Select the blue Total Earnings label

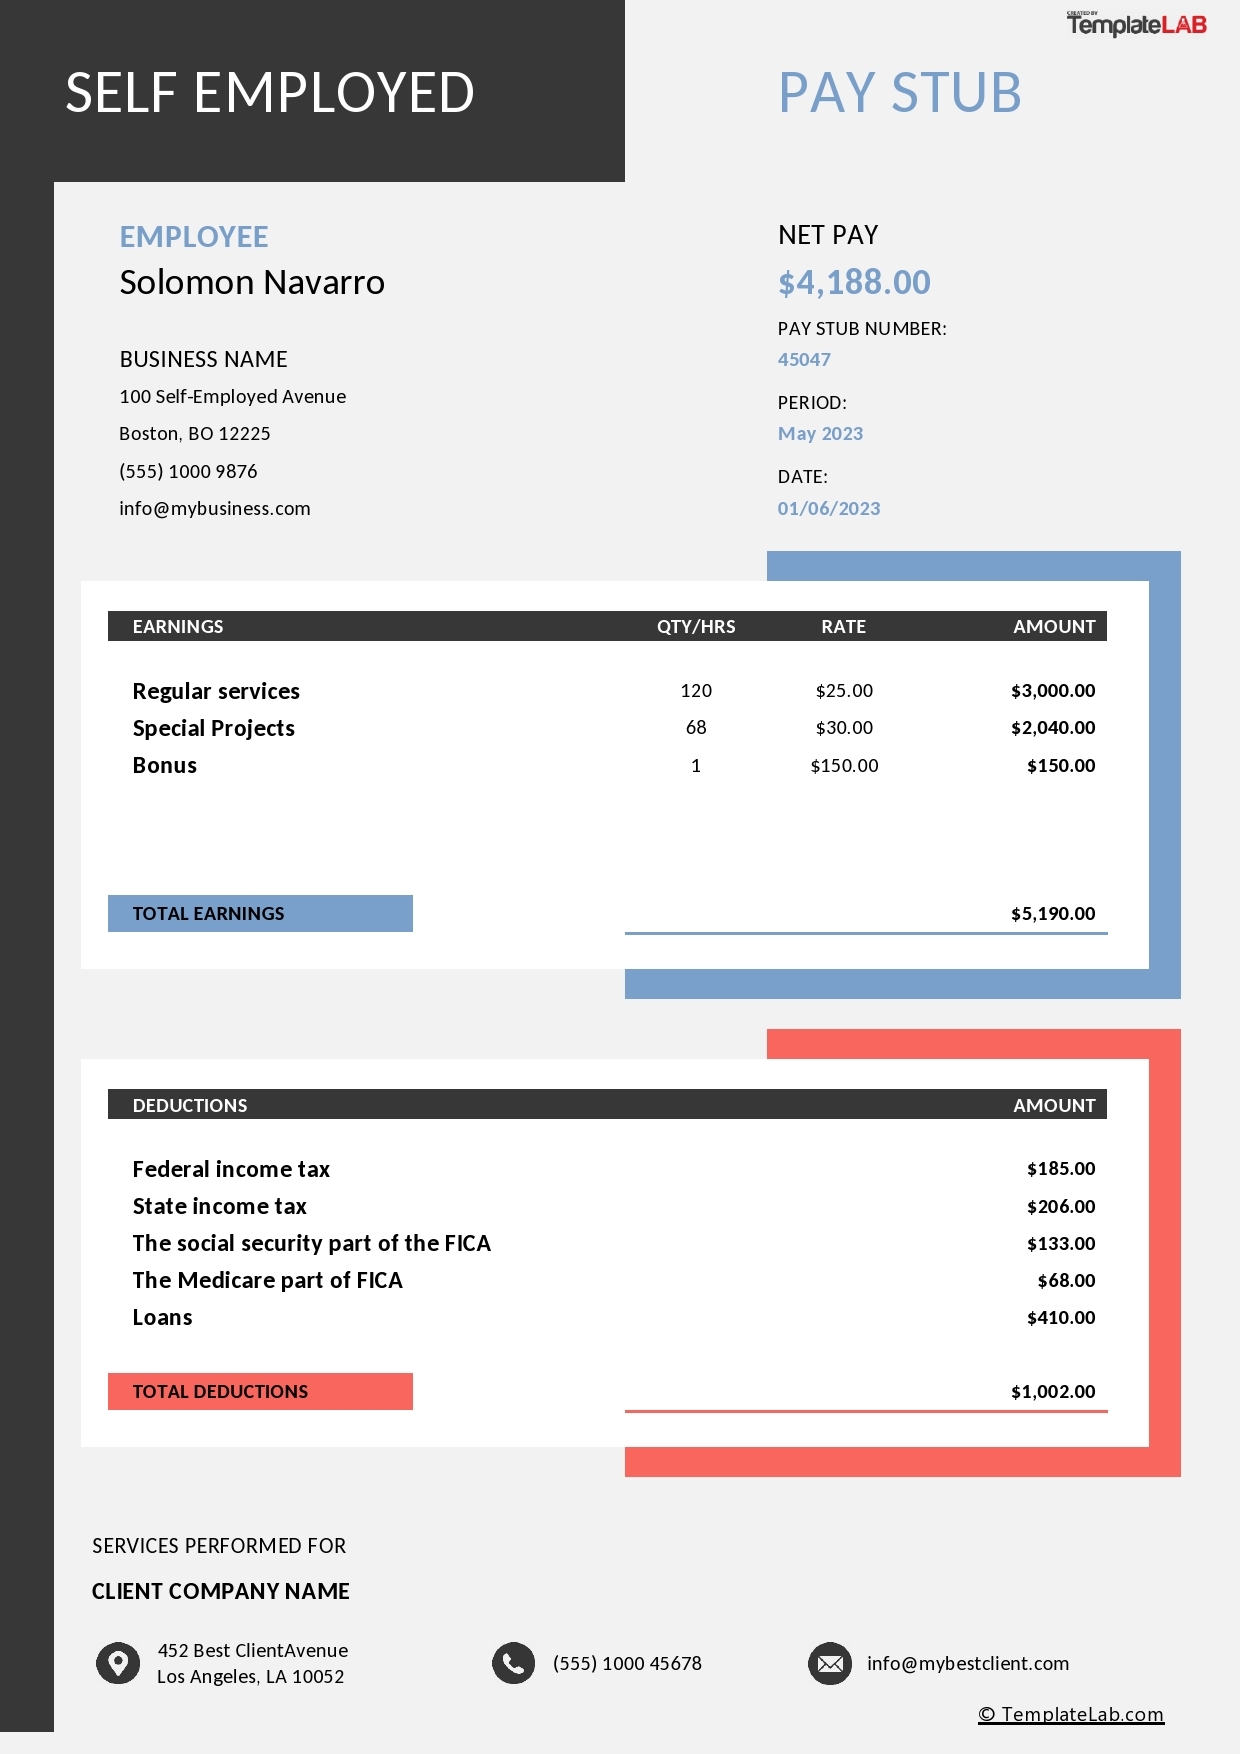pos(260,913)
